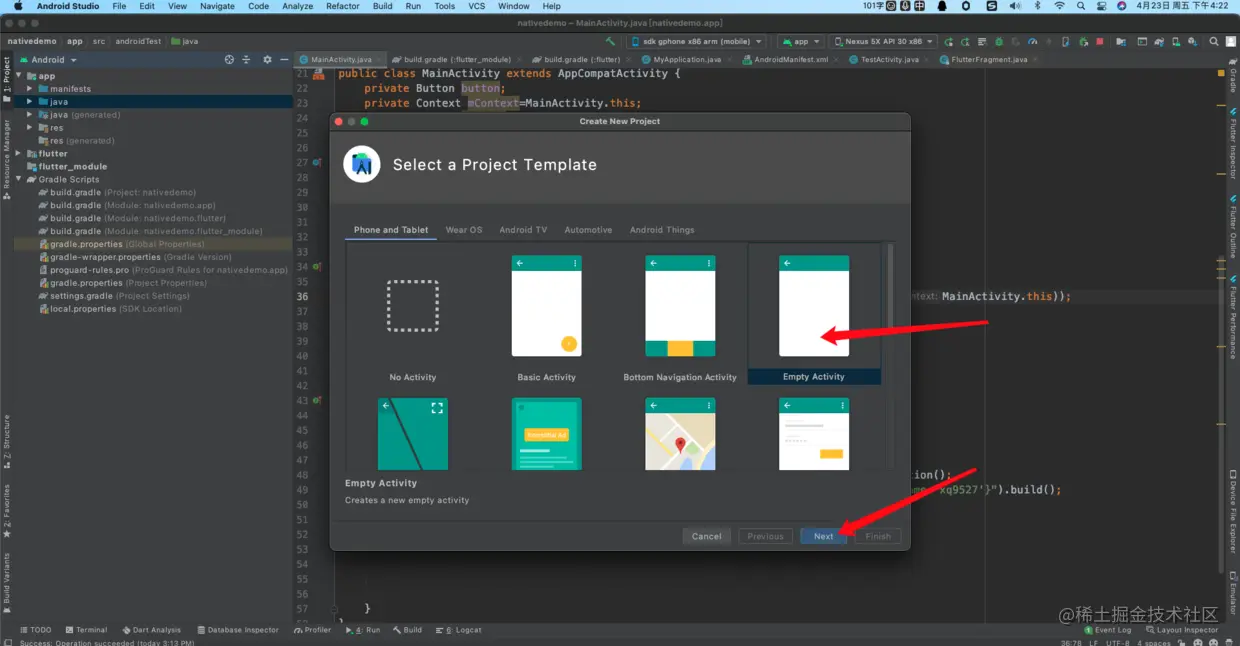
Task: Open the SDK Manager toolbar icon
Action: pyautogui.click(x=1193, y=42)
